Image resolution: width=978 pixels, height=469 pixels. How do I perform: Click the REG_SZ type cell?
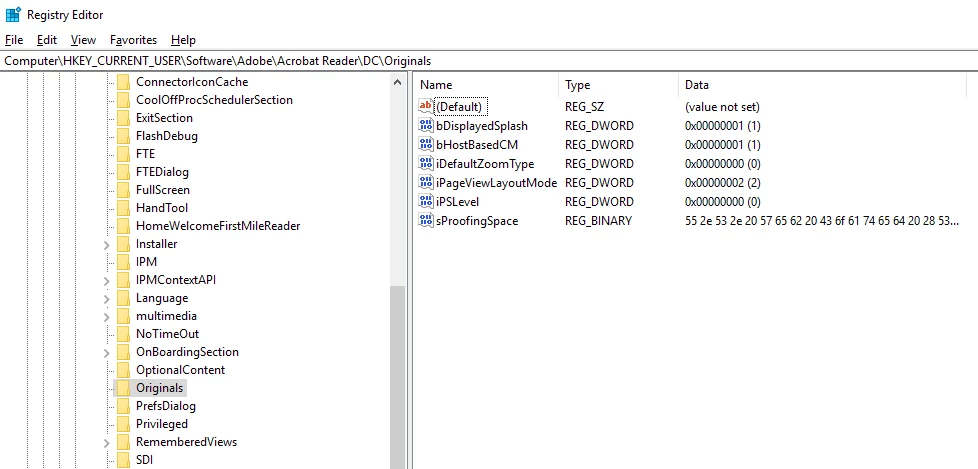tap(584, 107)
